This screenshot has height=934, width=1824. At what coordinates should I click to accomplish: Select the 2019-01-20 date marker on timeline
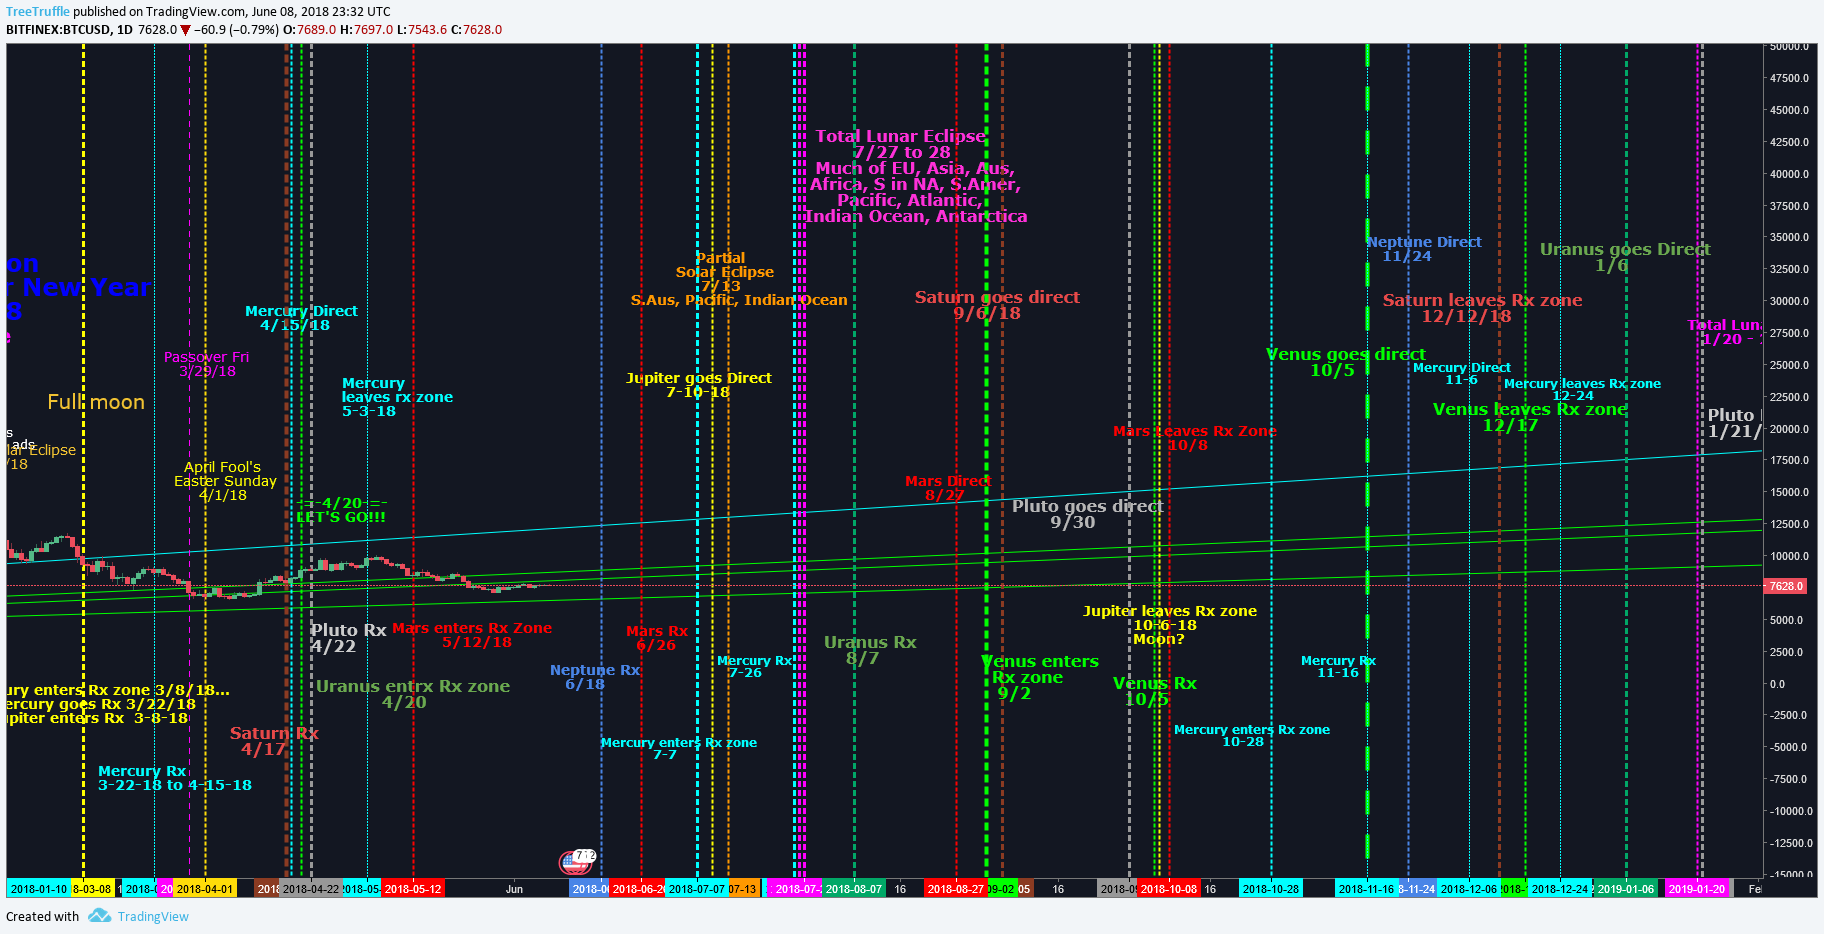1697,889
